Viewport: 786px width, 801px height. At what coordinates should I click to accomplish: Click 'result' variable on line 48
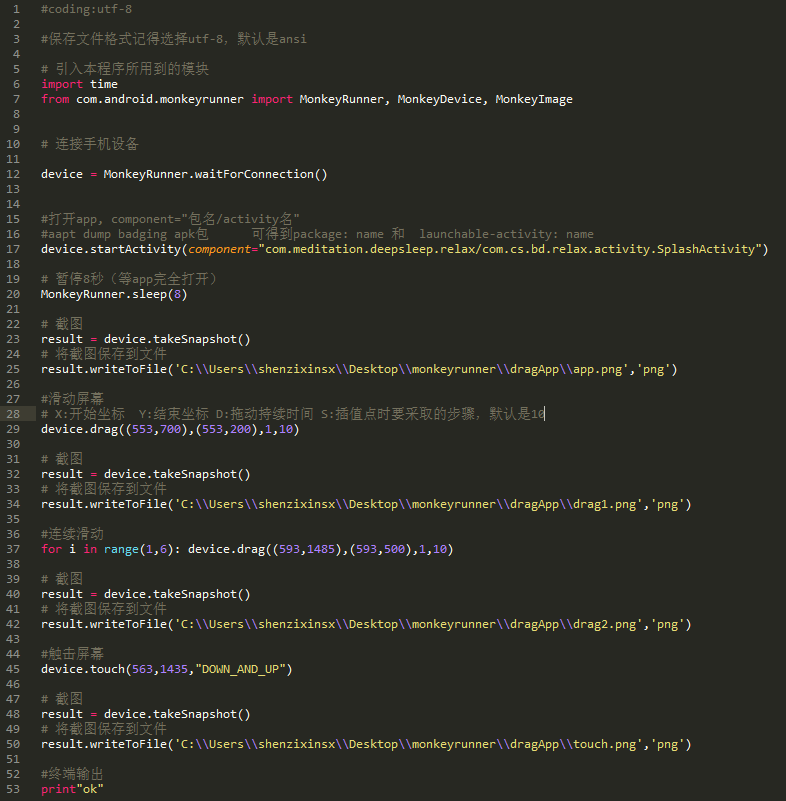[x=62, y=714]
